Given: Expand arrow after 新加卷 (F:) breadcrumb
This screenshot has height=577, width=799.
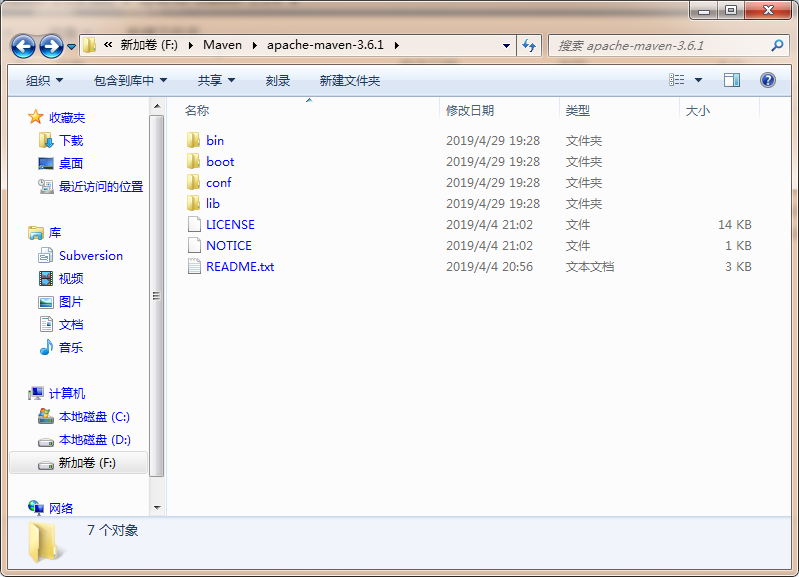Looking at the screenshot, I should point(191,45).
